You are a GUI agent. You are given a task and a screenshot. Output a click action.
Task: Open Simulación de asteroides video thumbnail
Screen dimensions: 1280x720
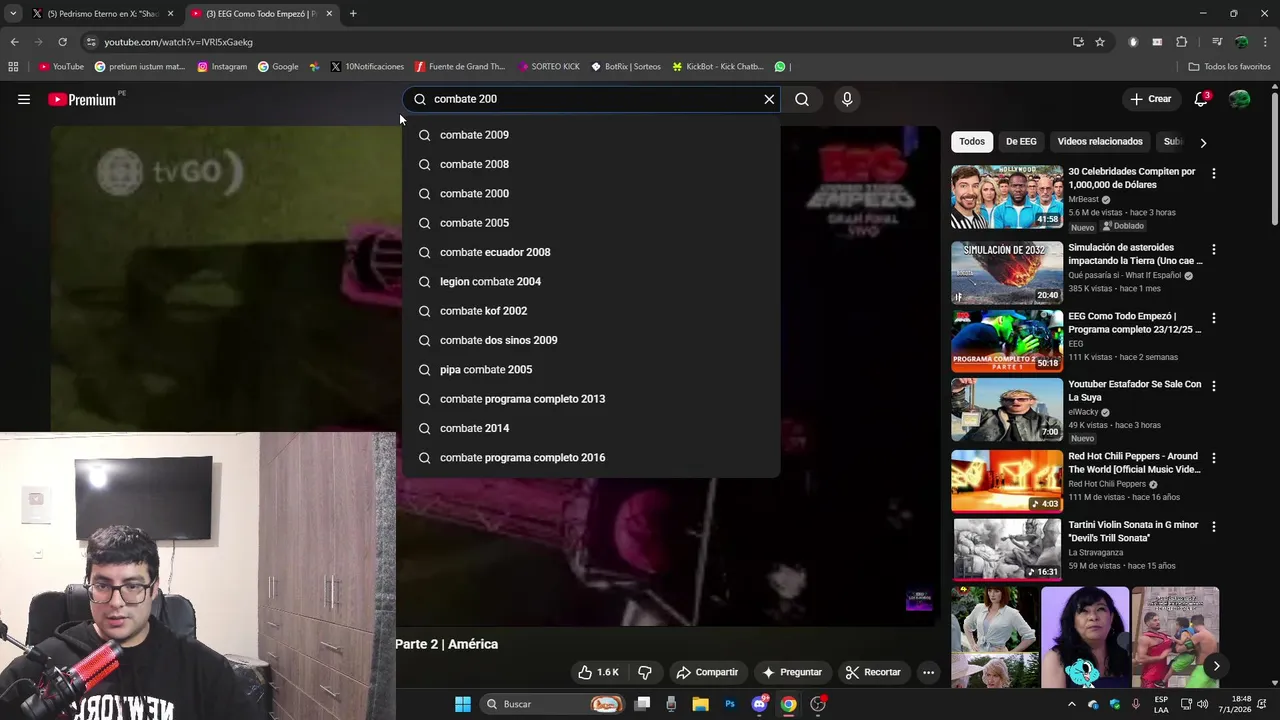(1007, 272)
